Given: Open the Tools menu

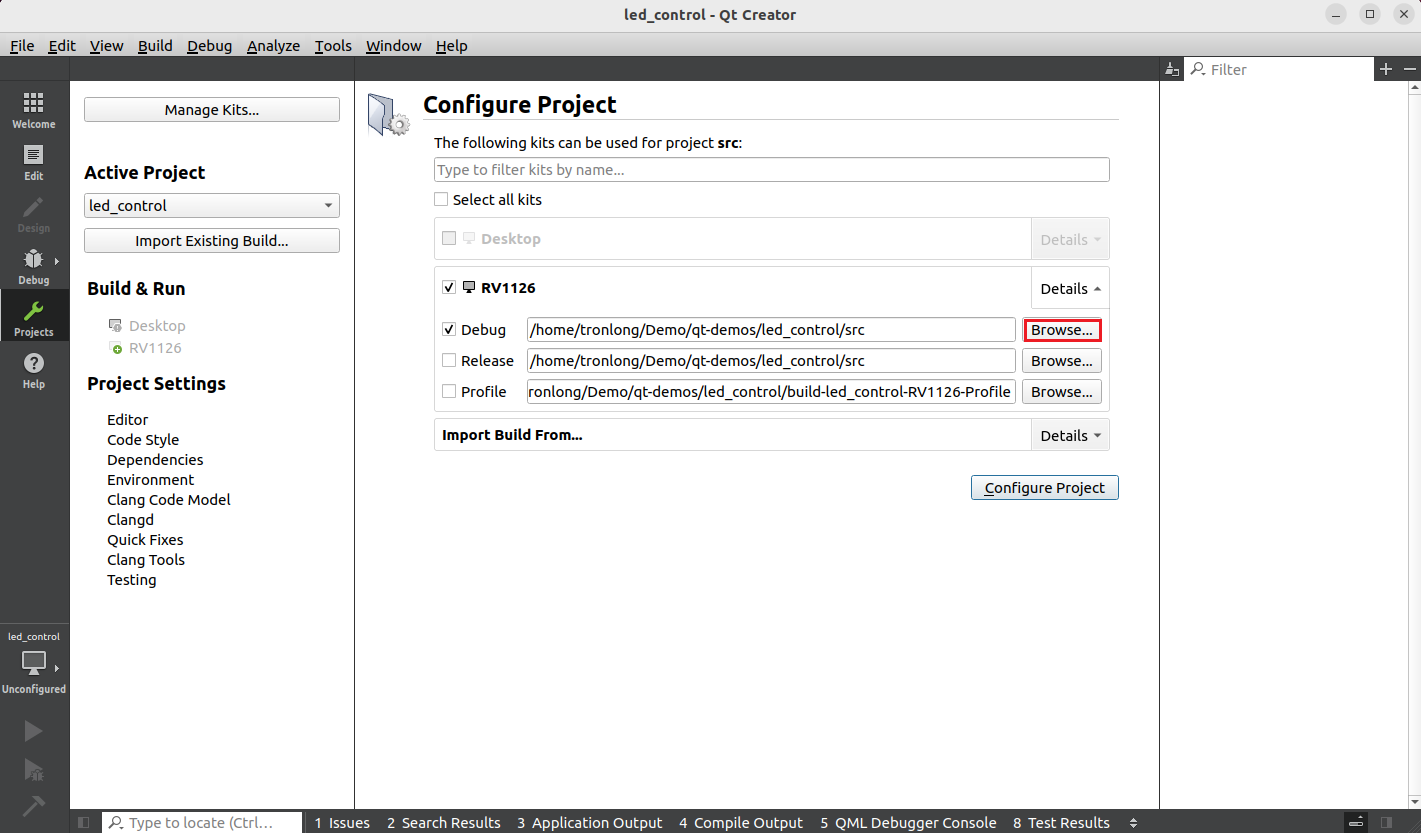Looking at the screenshot, I should tap(333, 46).
